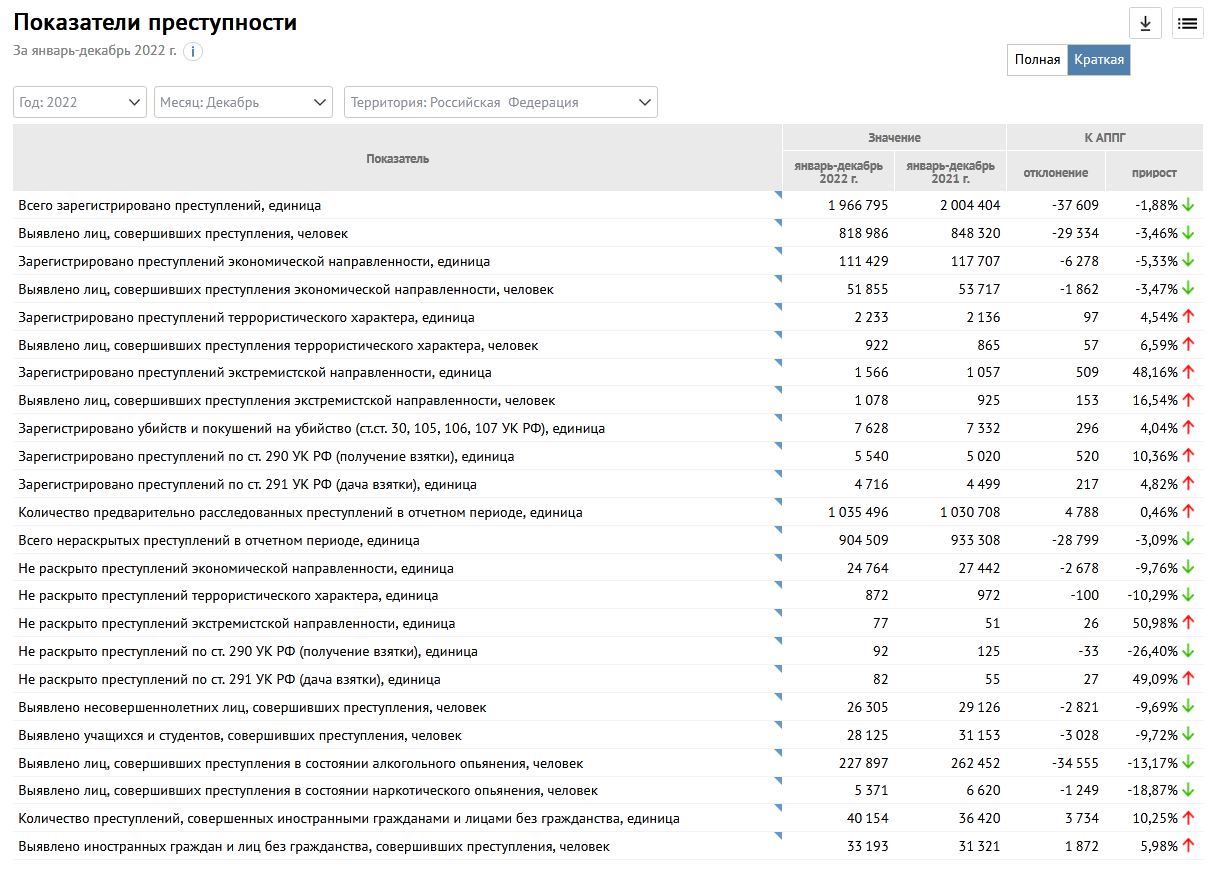Open the Месяц: Декабрь dropdown
Screen dimensions: 1218x869
244,102
